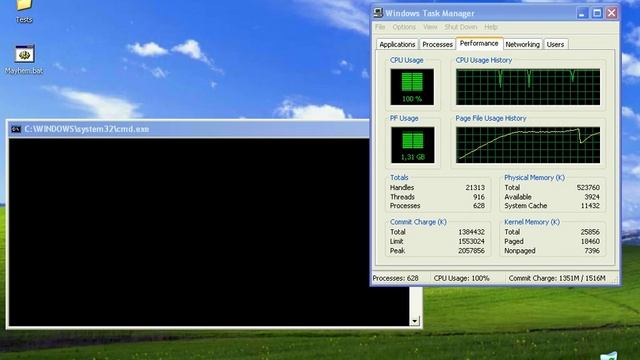Viewport: 640px width, 360px height.
Task: Switch to the Processes tab
Action: click(x=437, y=44)
